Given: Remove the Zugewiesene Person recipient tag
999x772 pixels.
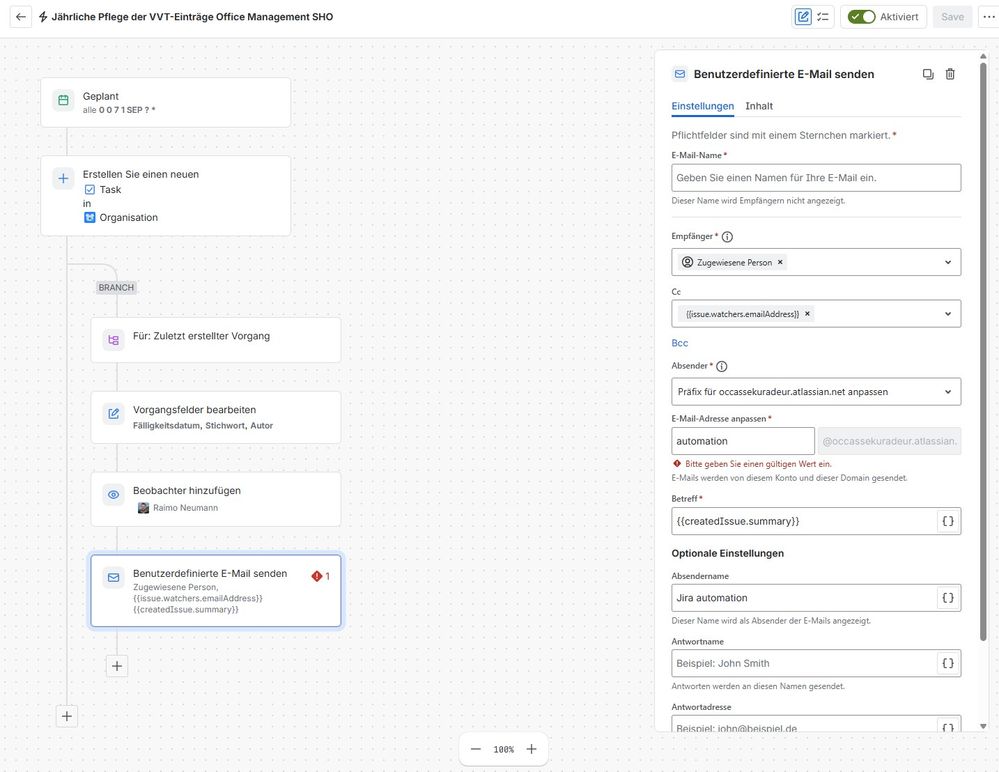Looking at the screenshot, I should click(x=780, y=262).
